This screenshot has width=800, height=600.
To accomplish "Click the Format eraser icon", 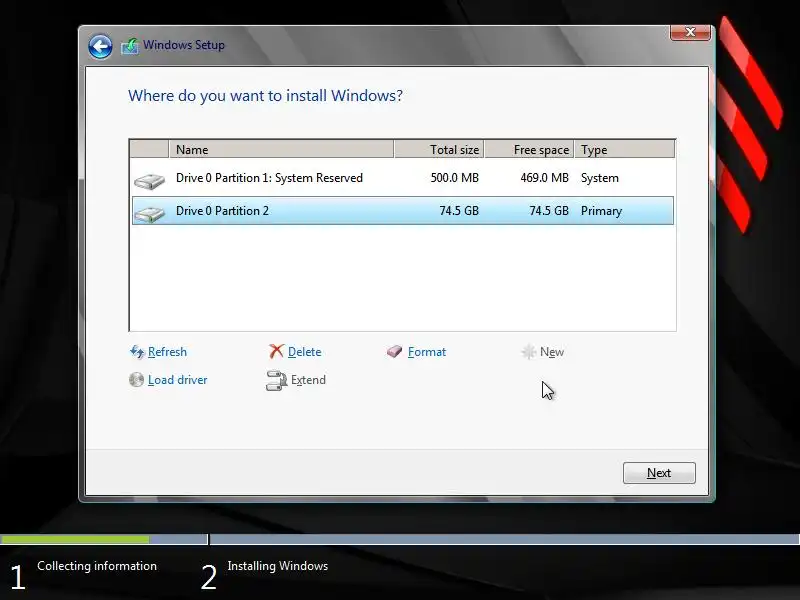I will click(394, 351).
